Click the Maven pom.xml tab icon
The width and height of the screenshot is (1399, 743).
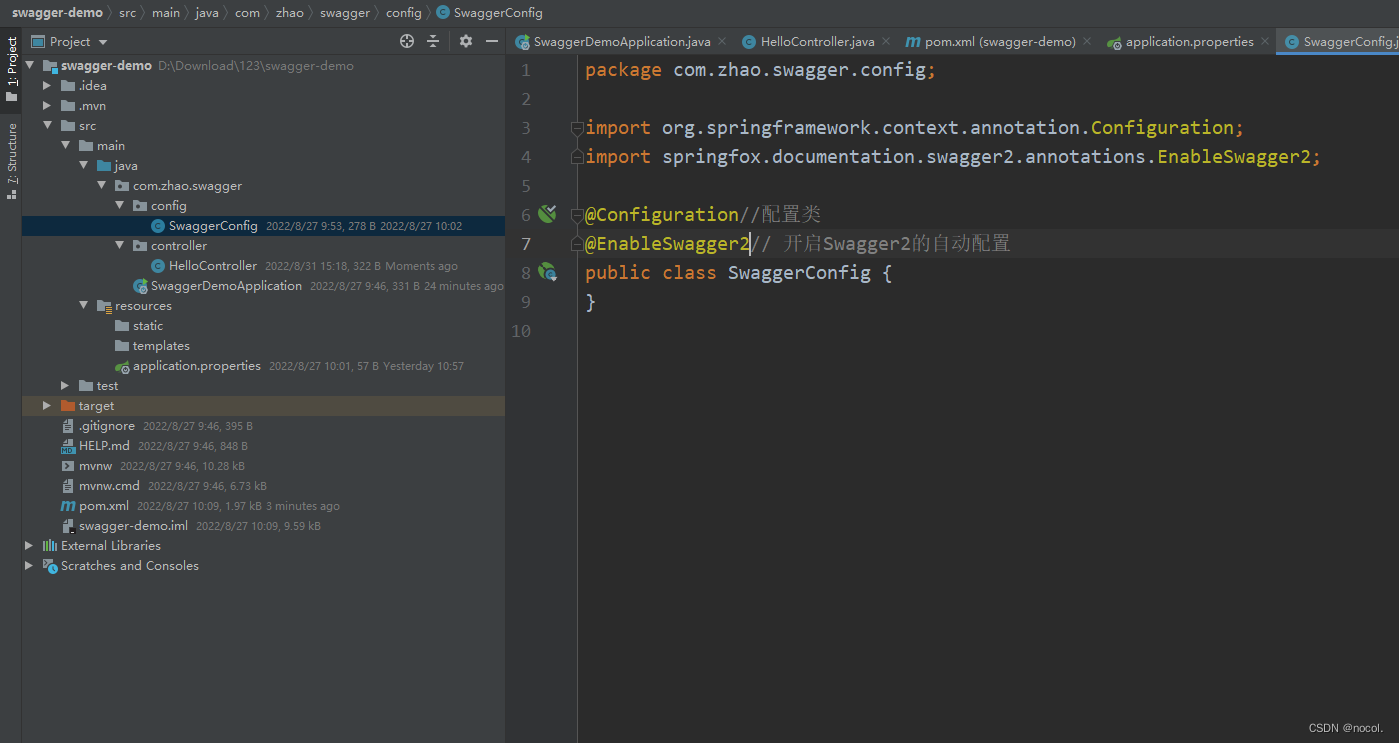pyautogui.click(x=913, y=42)
